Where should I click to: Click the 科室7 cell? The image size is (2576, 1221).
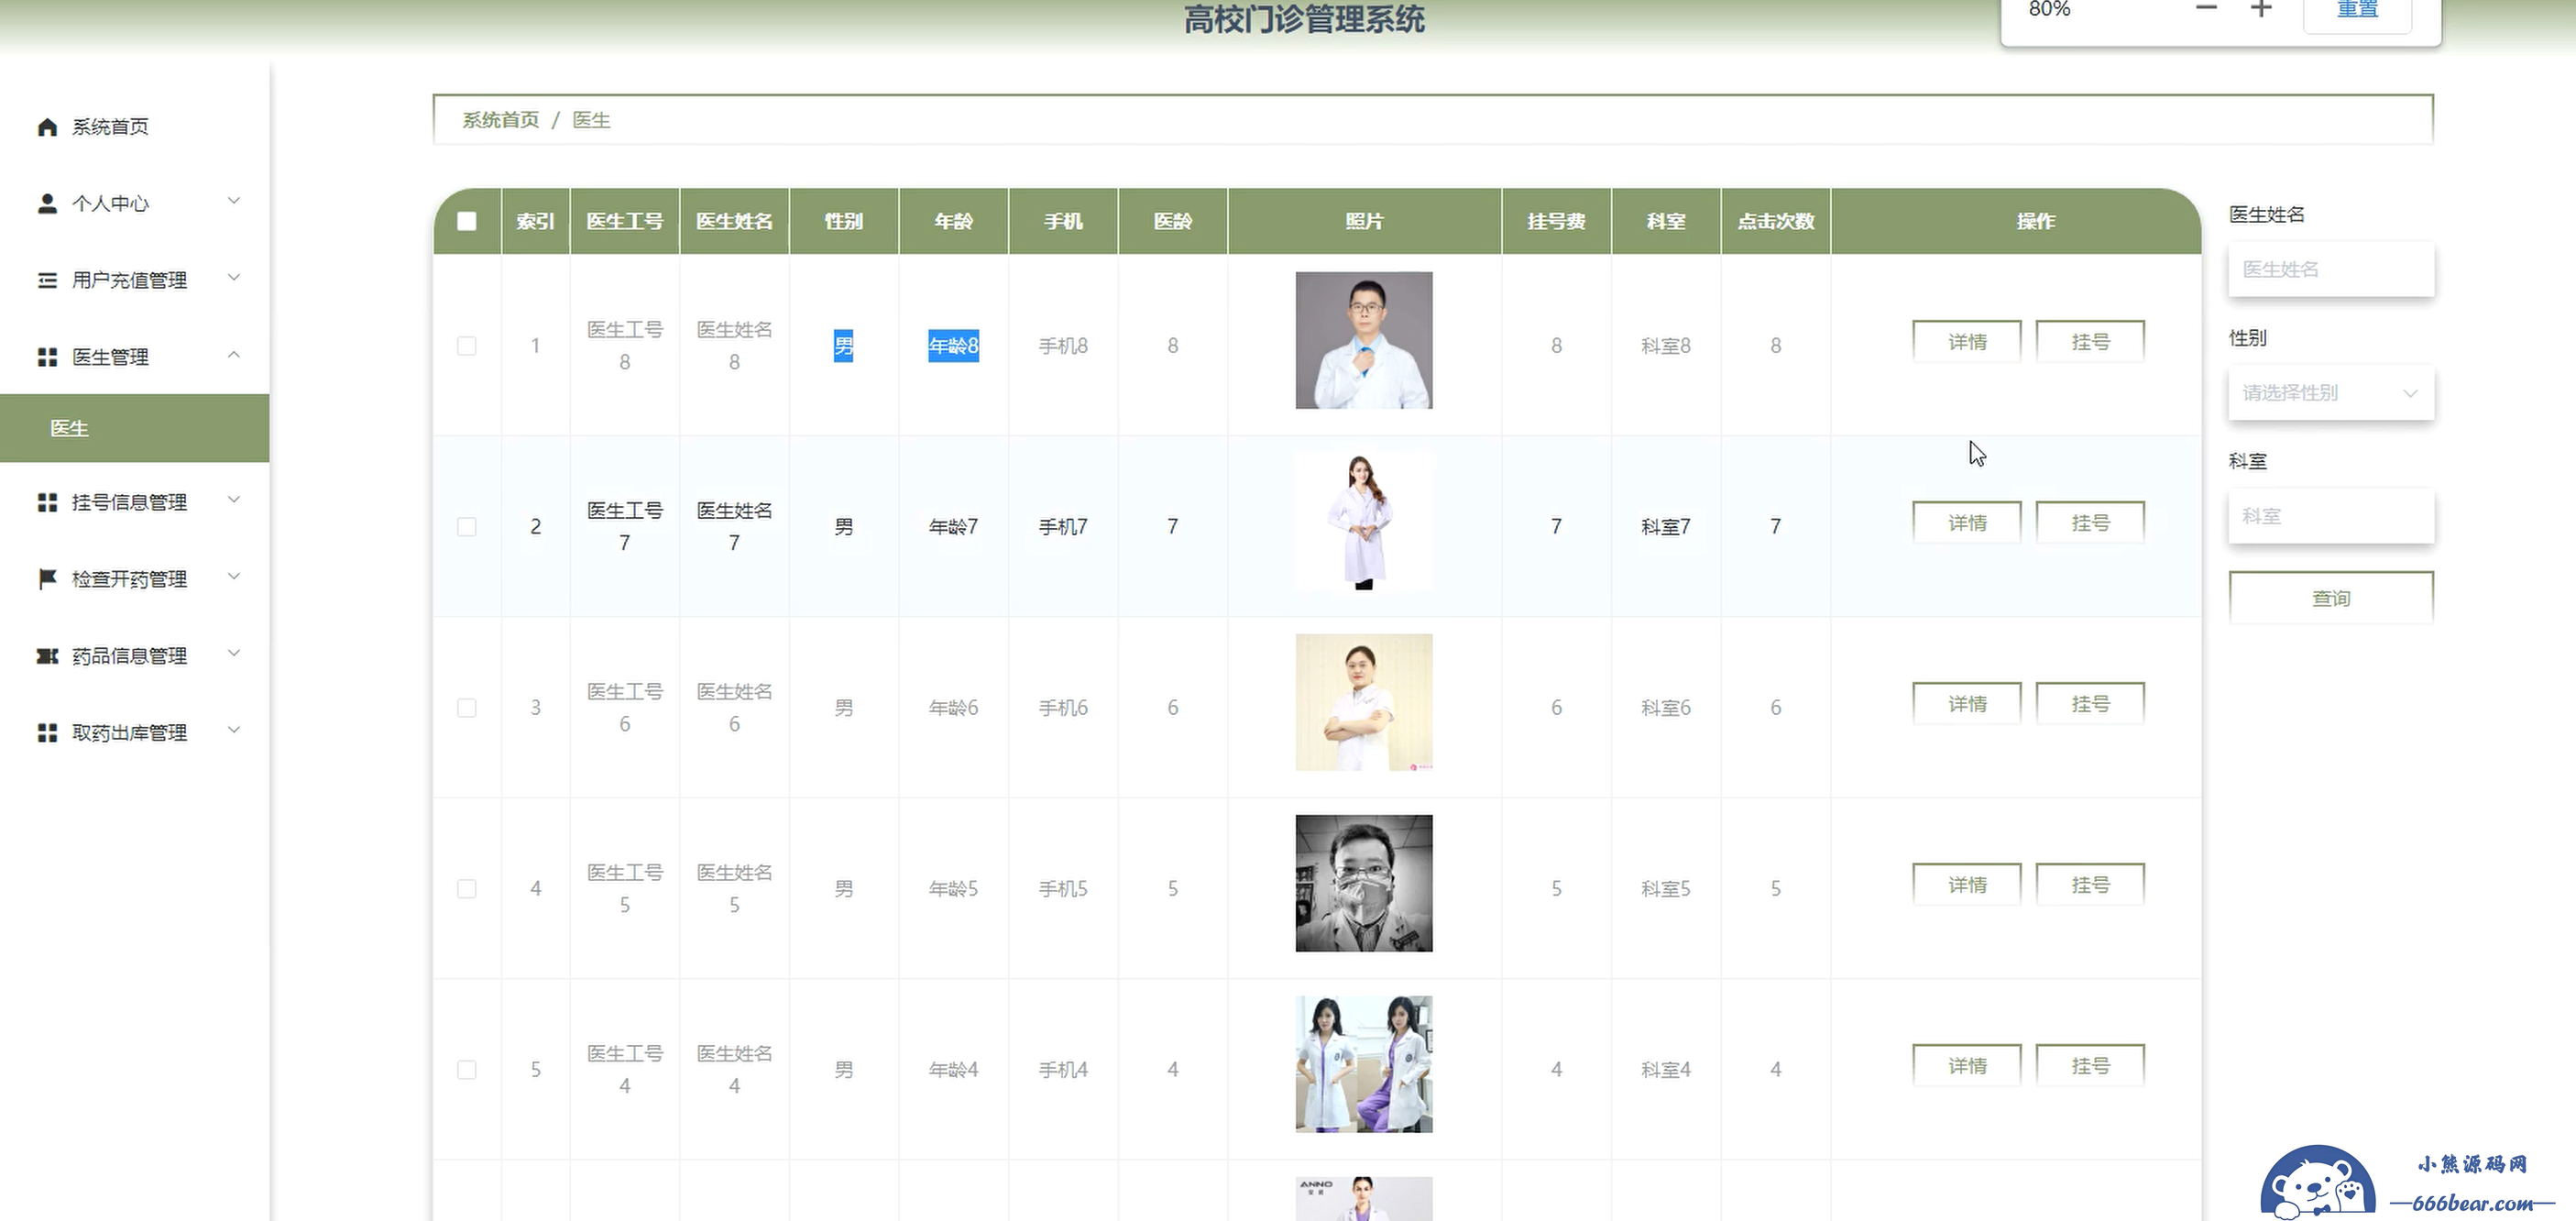tap(1666, 527)
